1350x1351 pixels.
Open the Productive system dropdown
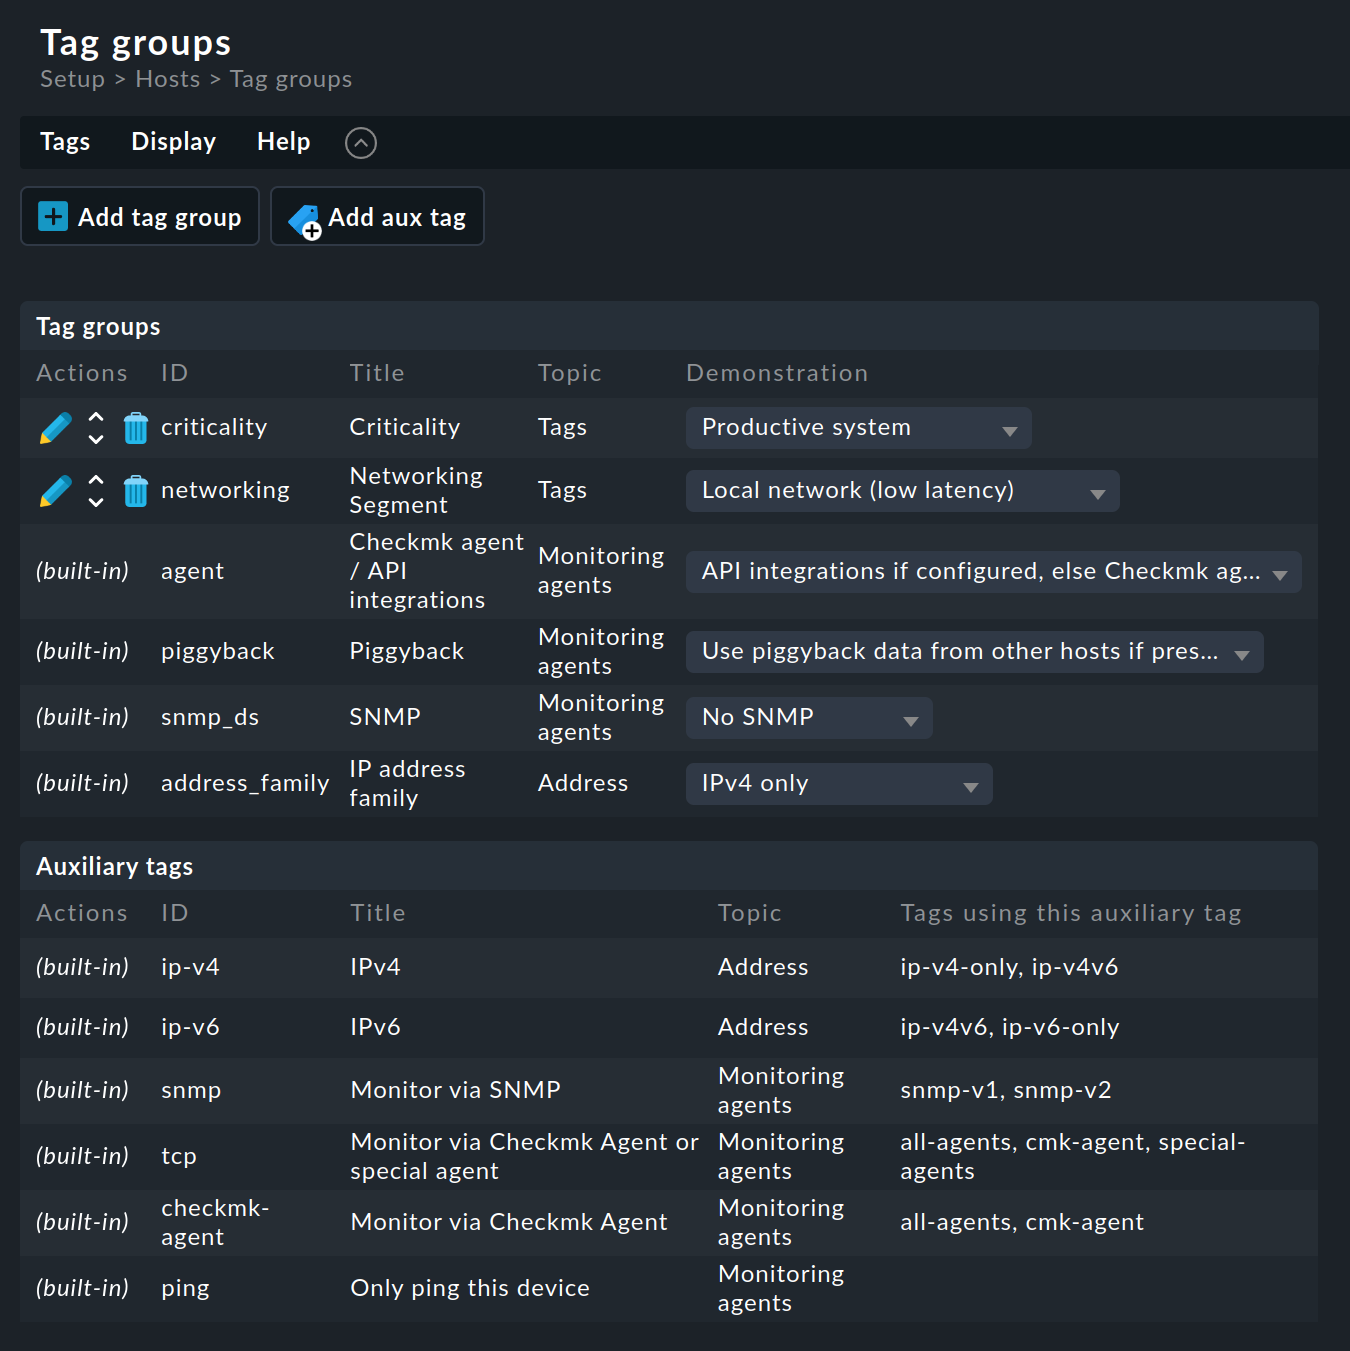pyautogui.click(x=857, y=427)
